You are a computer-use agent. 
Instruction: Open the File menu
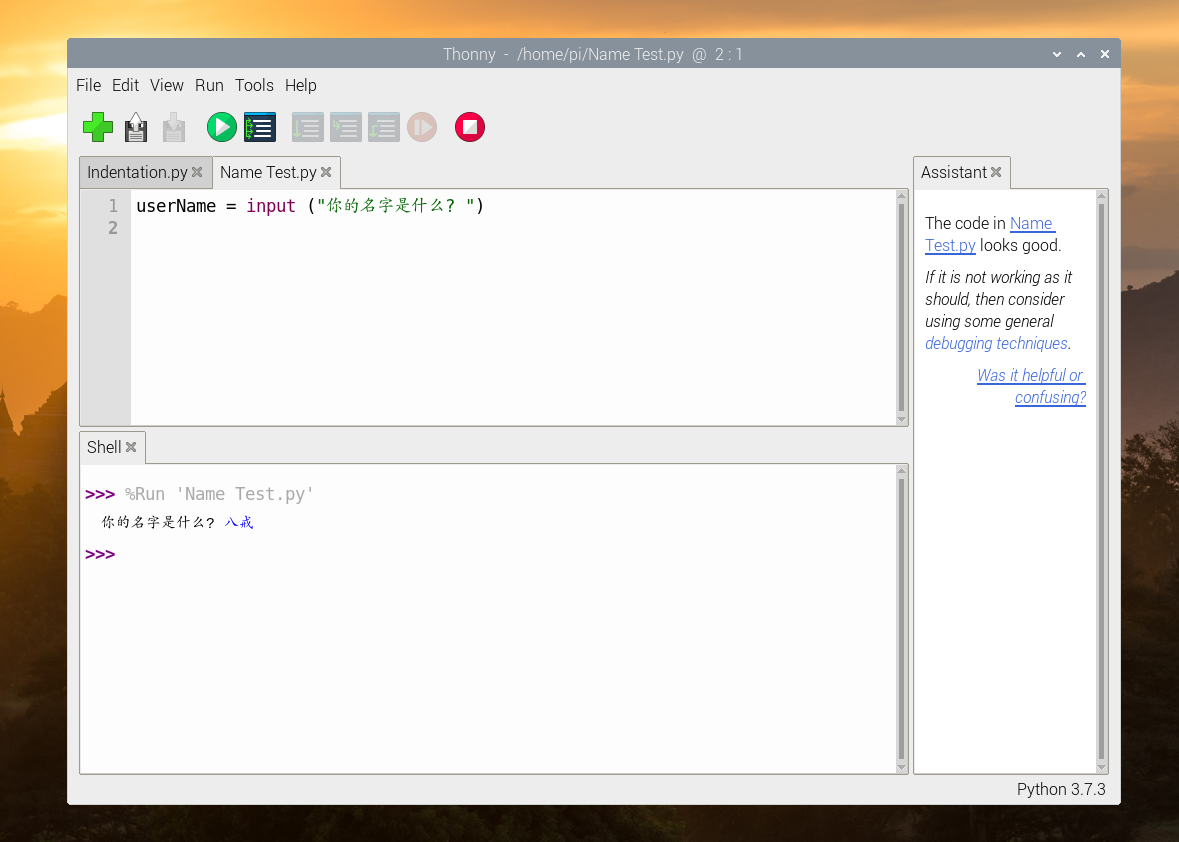coord(88,85)
